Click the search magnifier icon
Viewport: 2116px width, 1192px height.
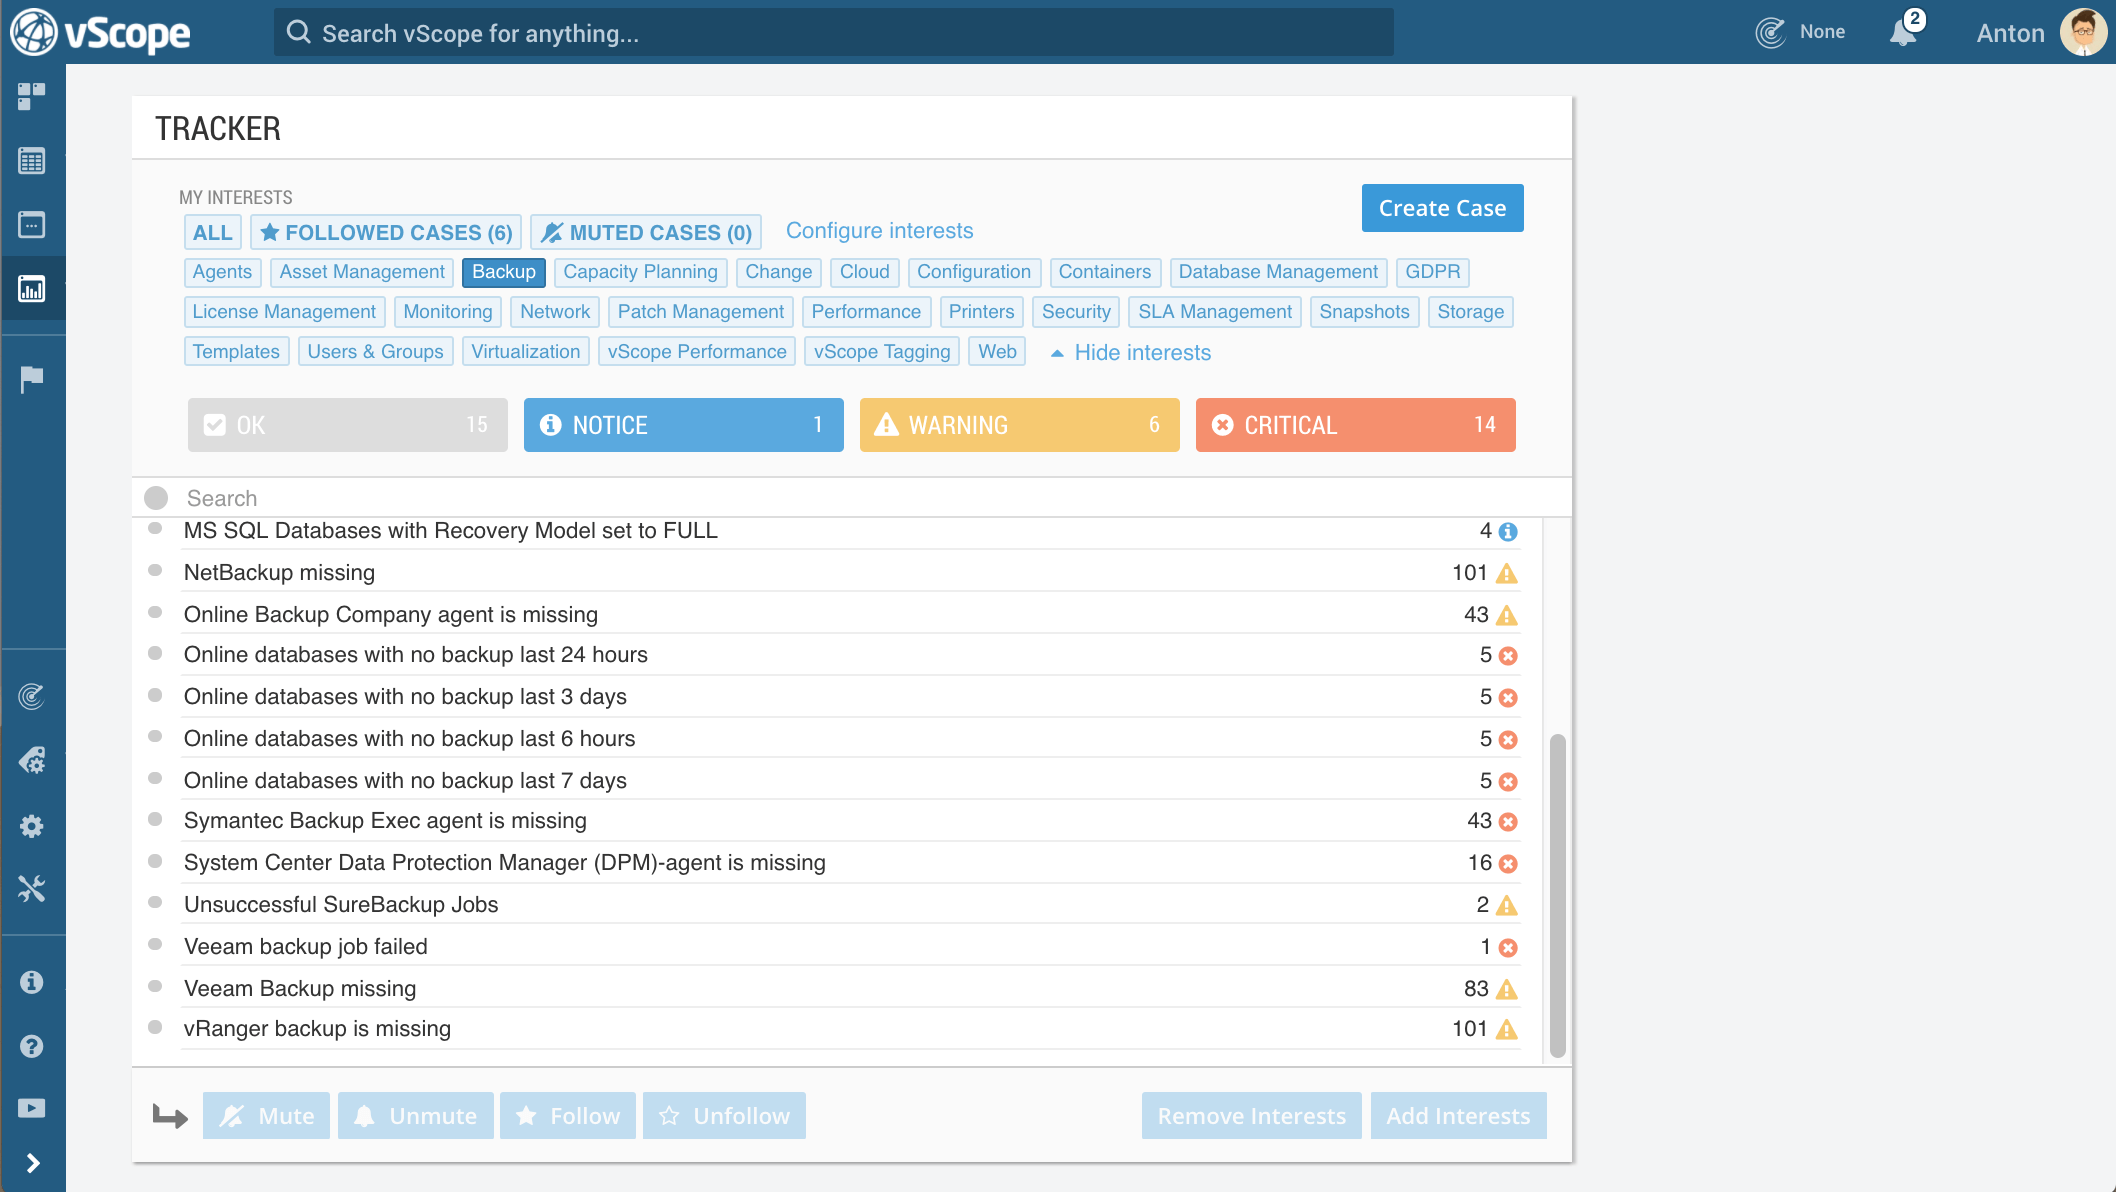point(298,32)
